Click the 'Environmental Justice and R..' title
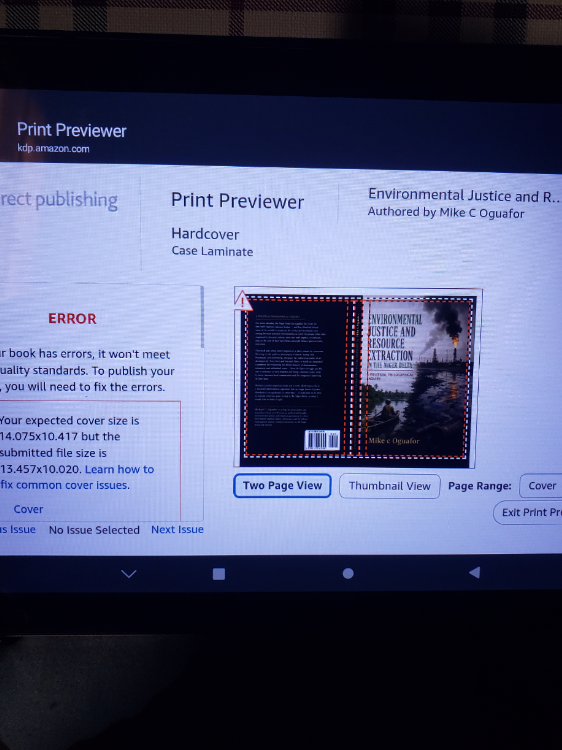The image size is (562, 750). pos(464,195)
